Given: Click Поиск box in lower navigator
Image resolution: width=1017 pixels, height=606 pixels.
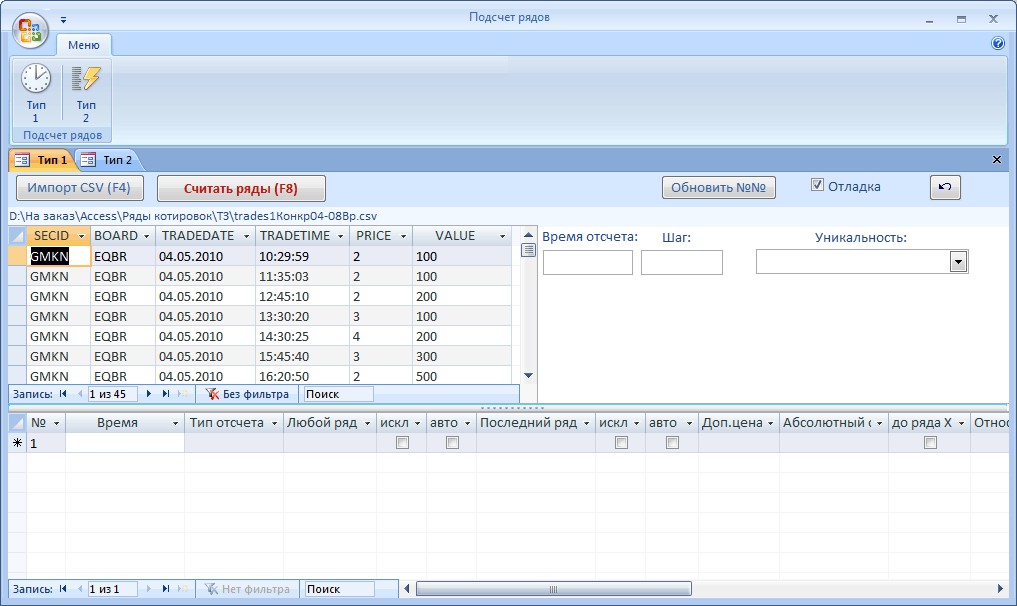Looking at the screenshot, I should coord(340,588).
